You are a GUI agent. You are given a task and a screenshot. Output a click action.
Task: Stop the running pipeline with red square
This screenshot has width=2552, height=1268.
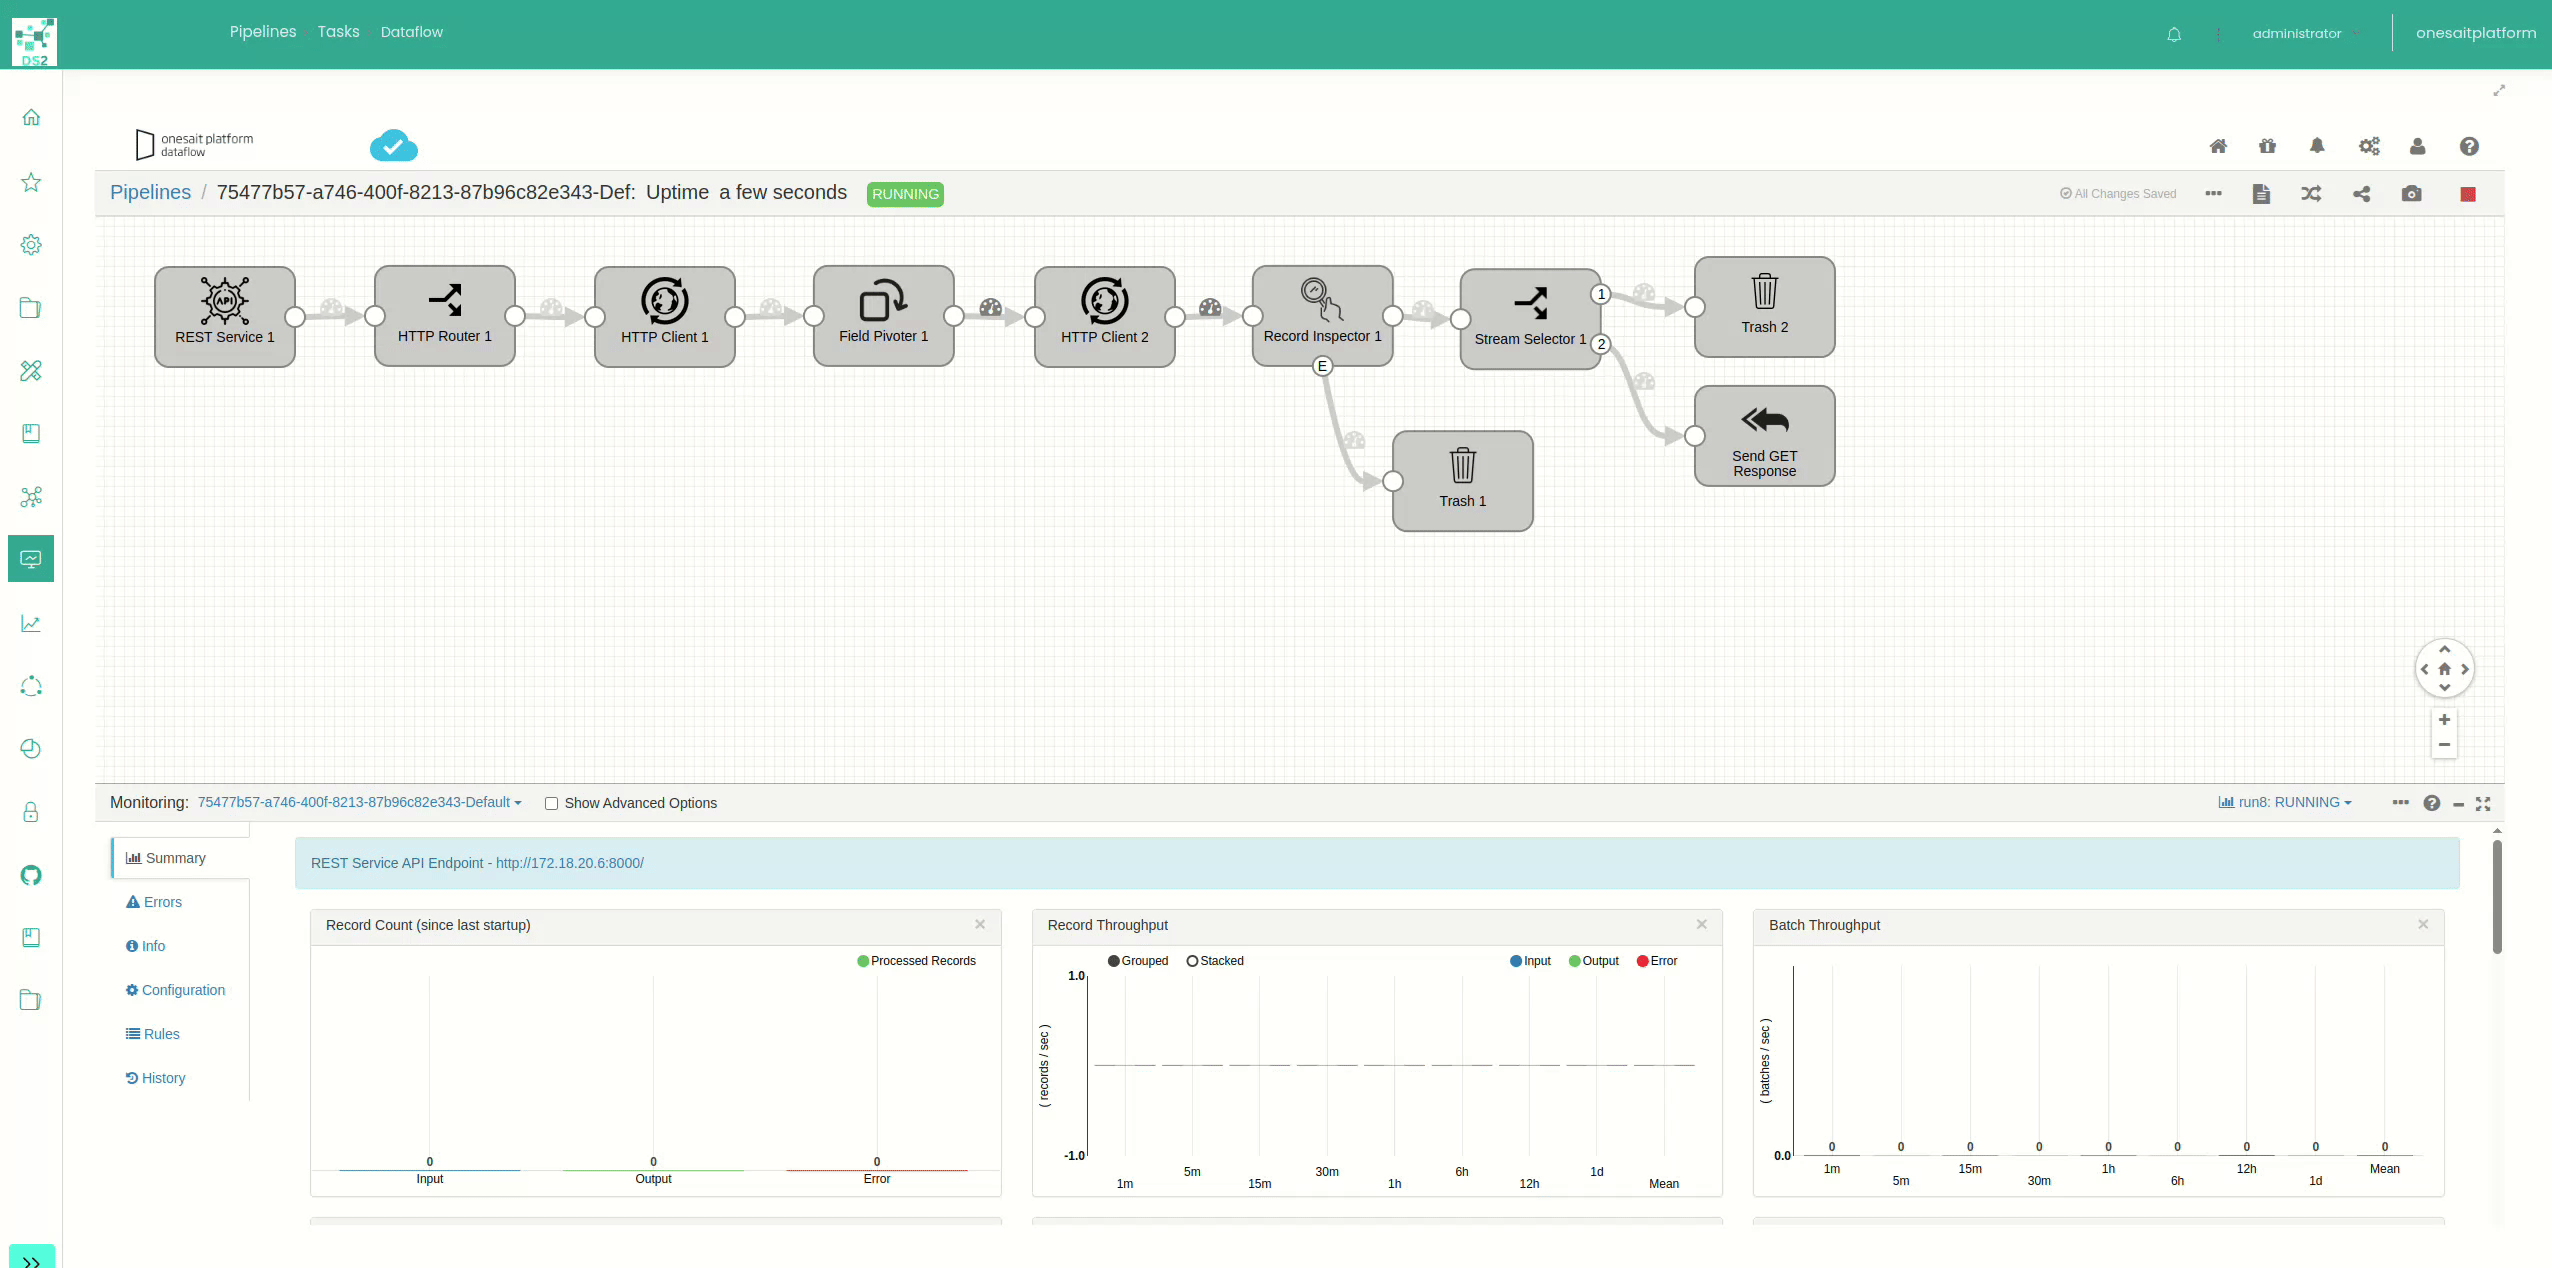click(x=2467, y=194)
